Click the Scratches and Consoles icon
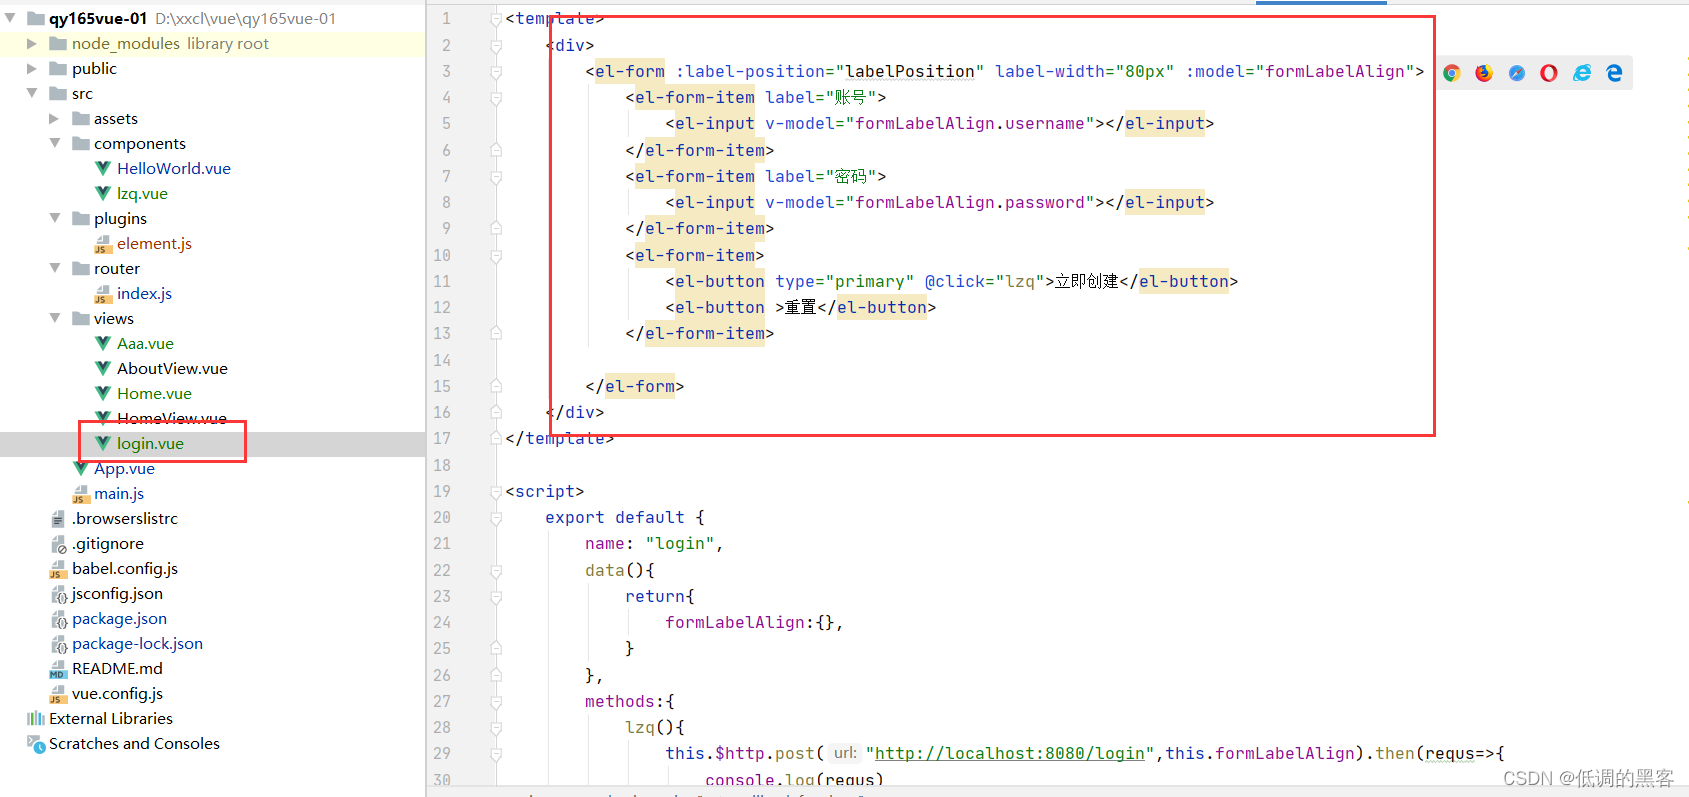Viewport: 1689px width, 797px height. pos(36,744)
